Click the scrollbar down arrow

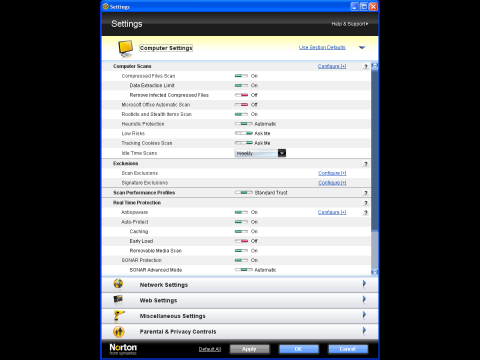(375, 272)
